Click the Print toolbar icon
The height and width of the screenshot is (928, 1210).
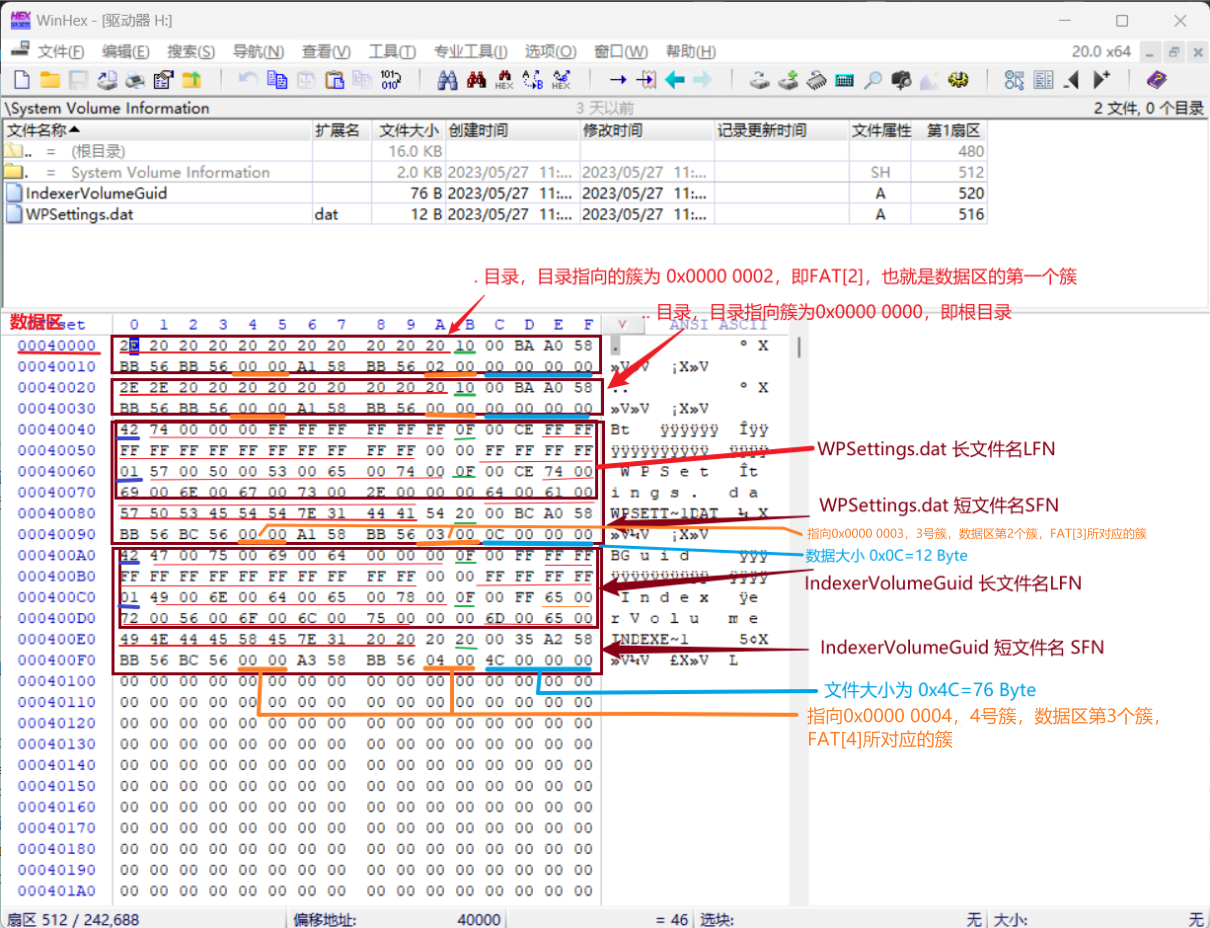(134, 80)
